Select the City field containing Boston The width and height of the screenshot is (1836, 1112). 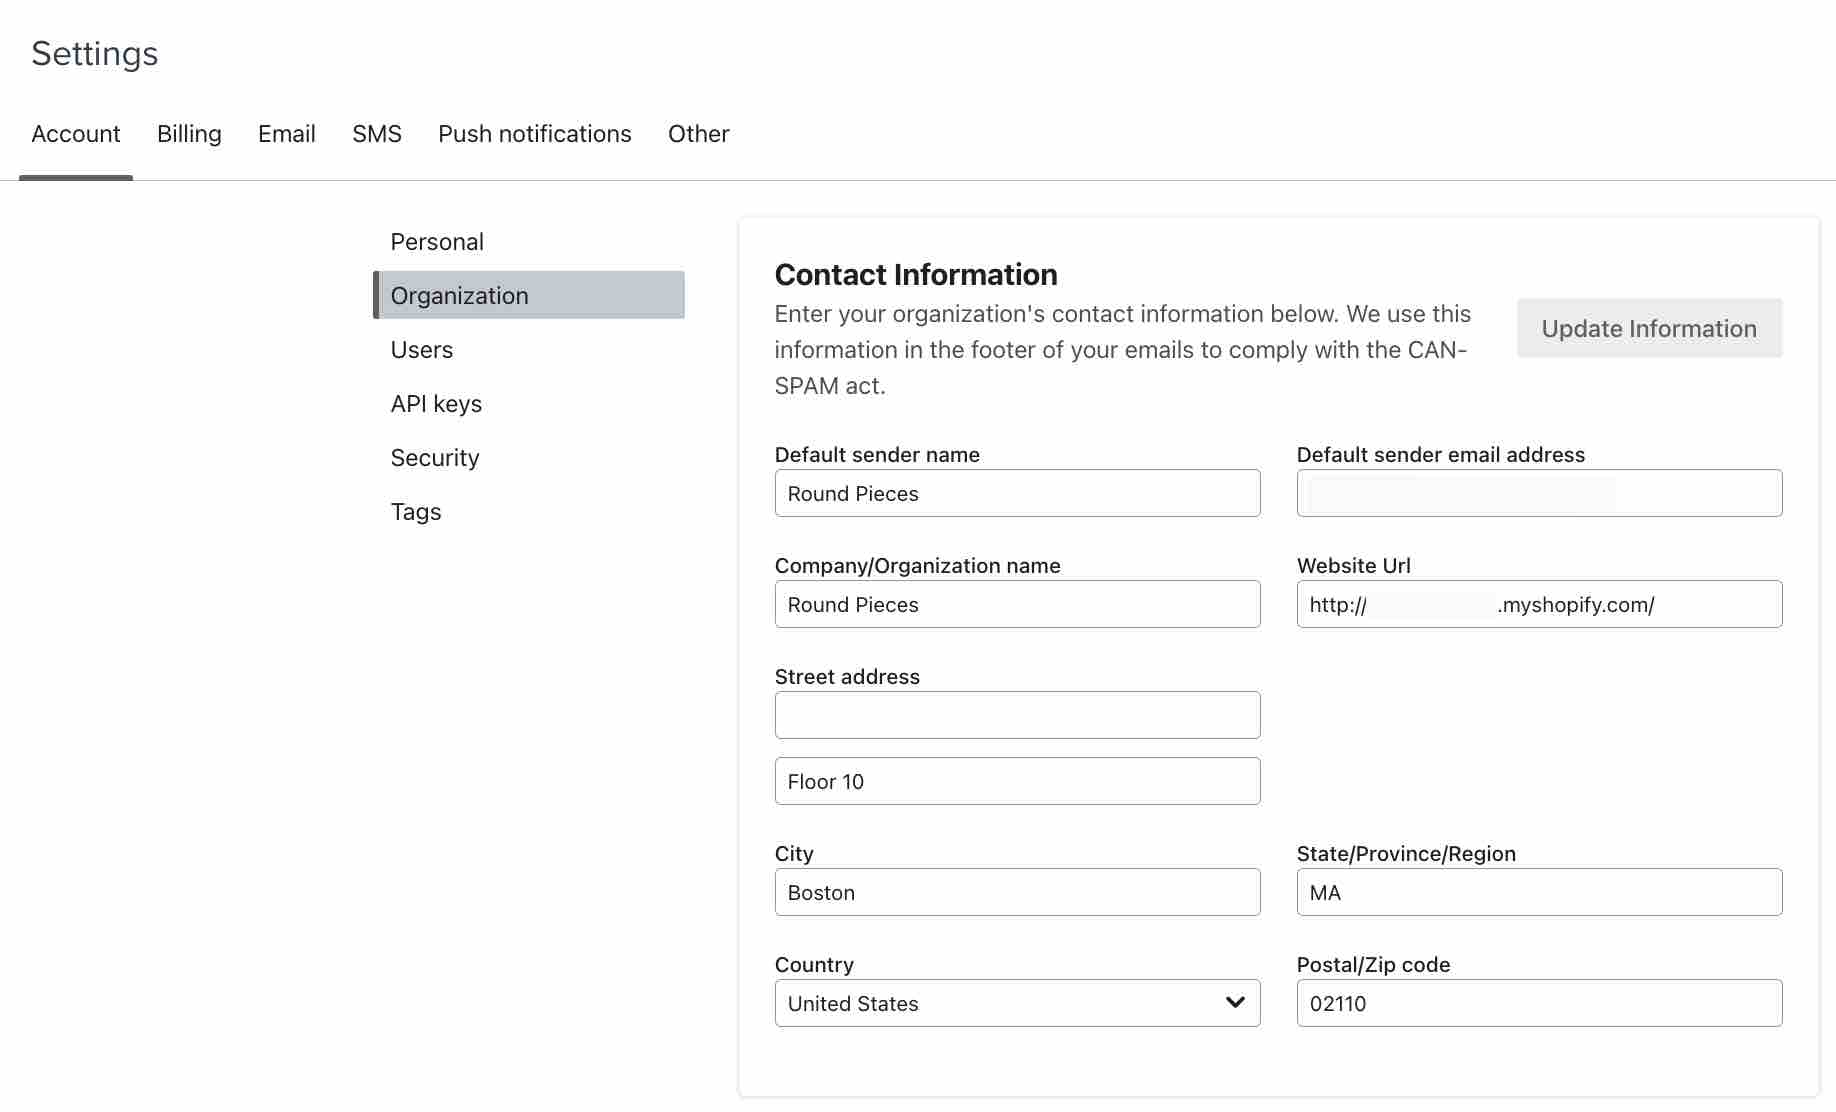coord(1016,892)
